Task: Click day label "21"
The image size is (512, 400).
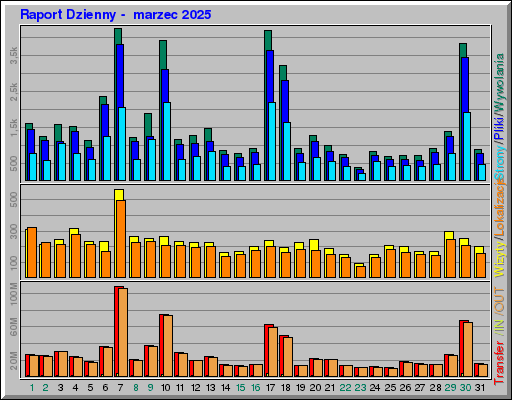Action: click(329, 388)
